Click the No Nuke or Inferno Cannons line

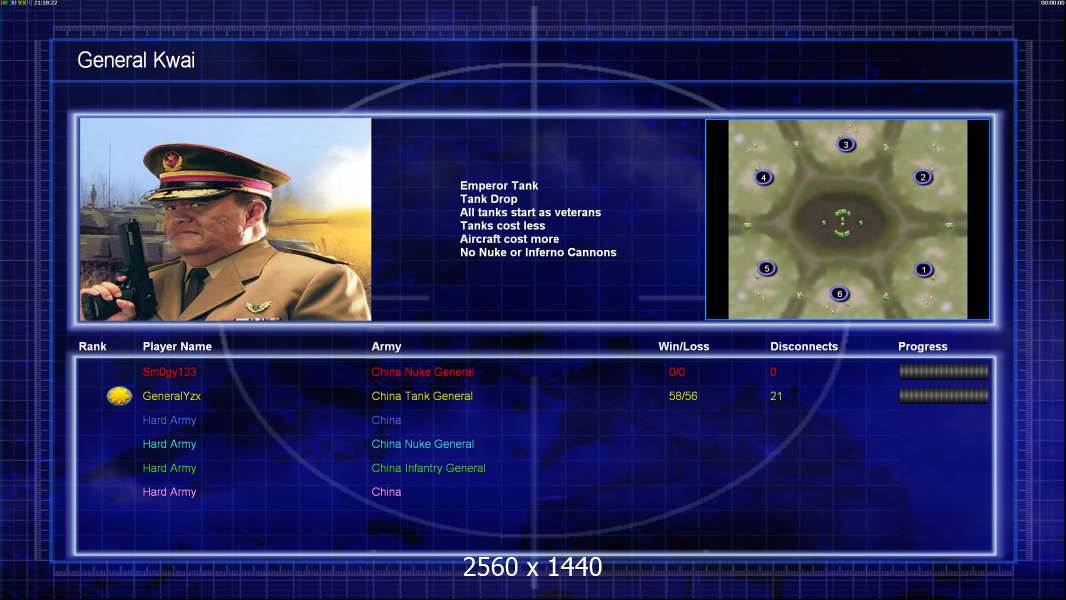click(538, 252)
